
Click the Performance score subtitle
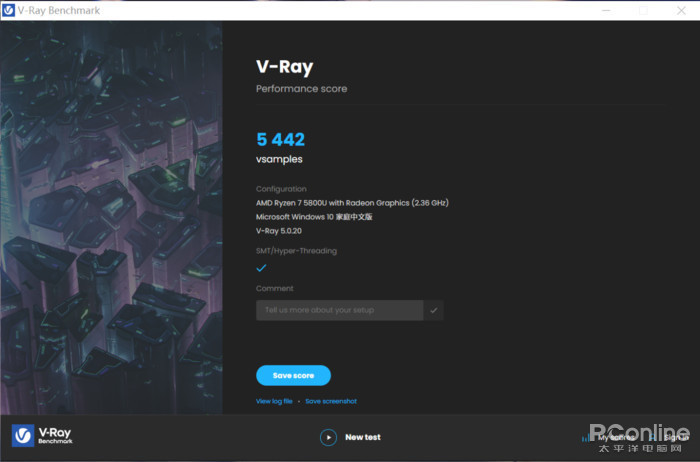(x=301, y=89)
